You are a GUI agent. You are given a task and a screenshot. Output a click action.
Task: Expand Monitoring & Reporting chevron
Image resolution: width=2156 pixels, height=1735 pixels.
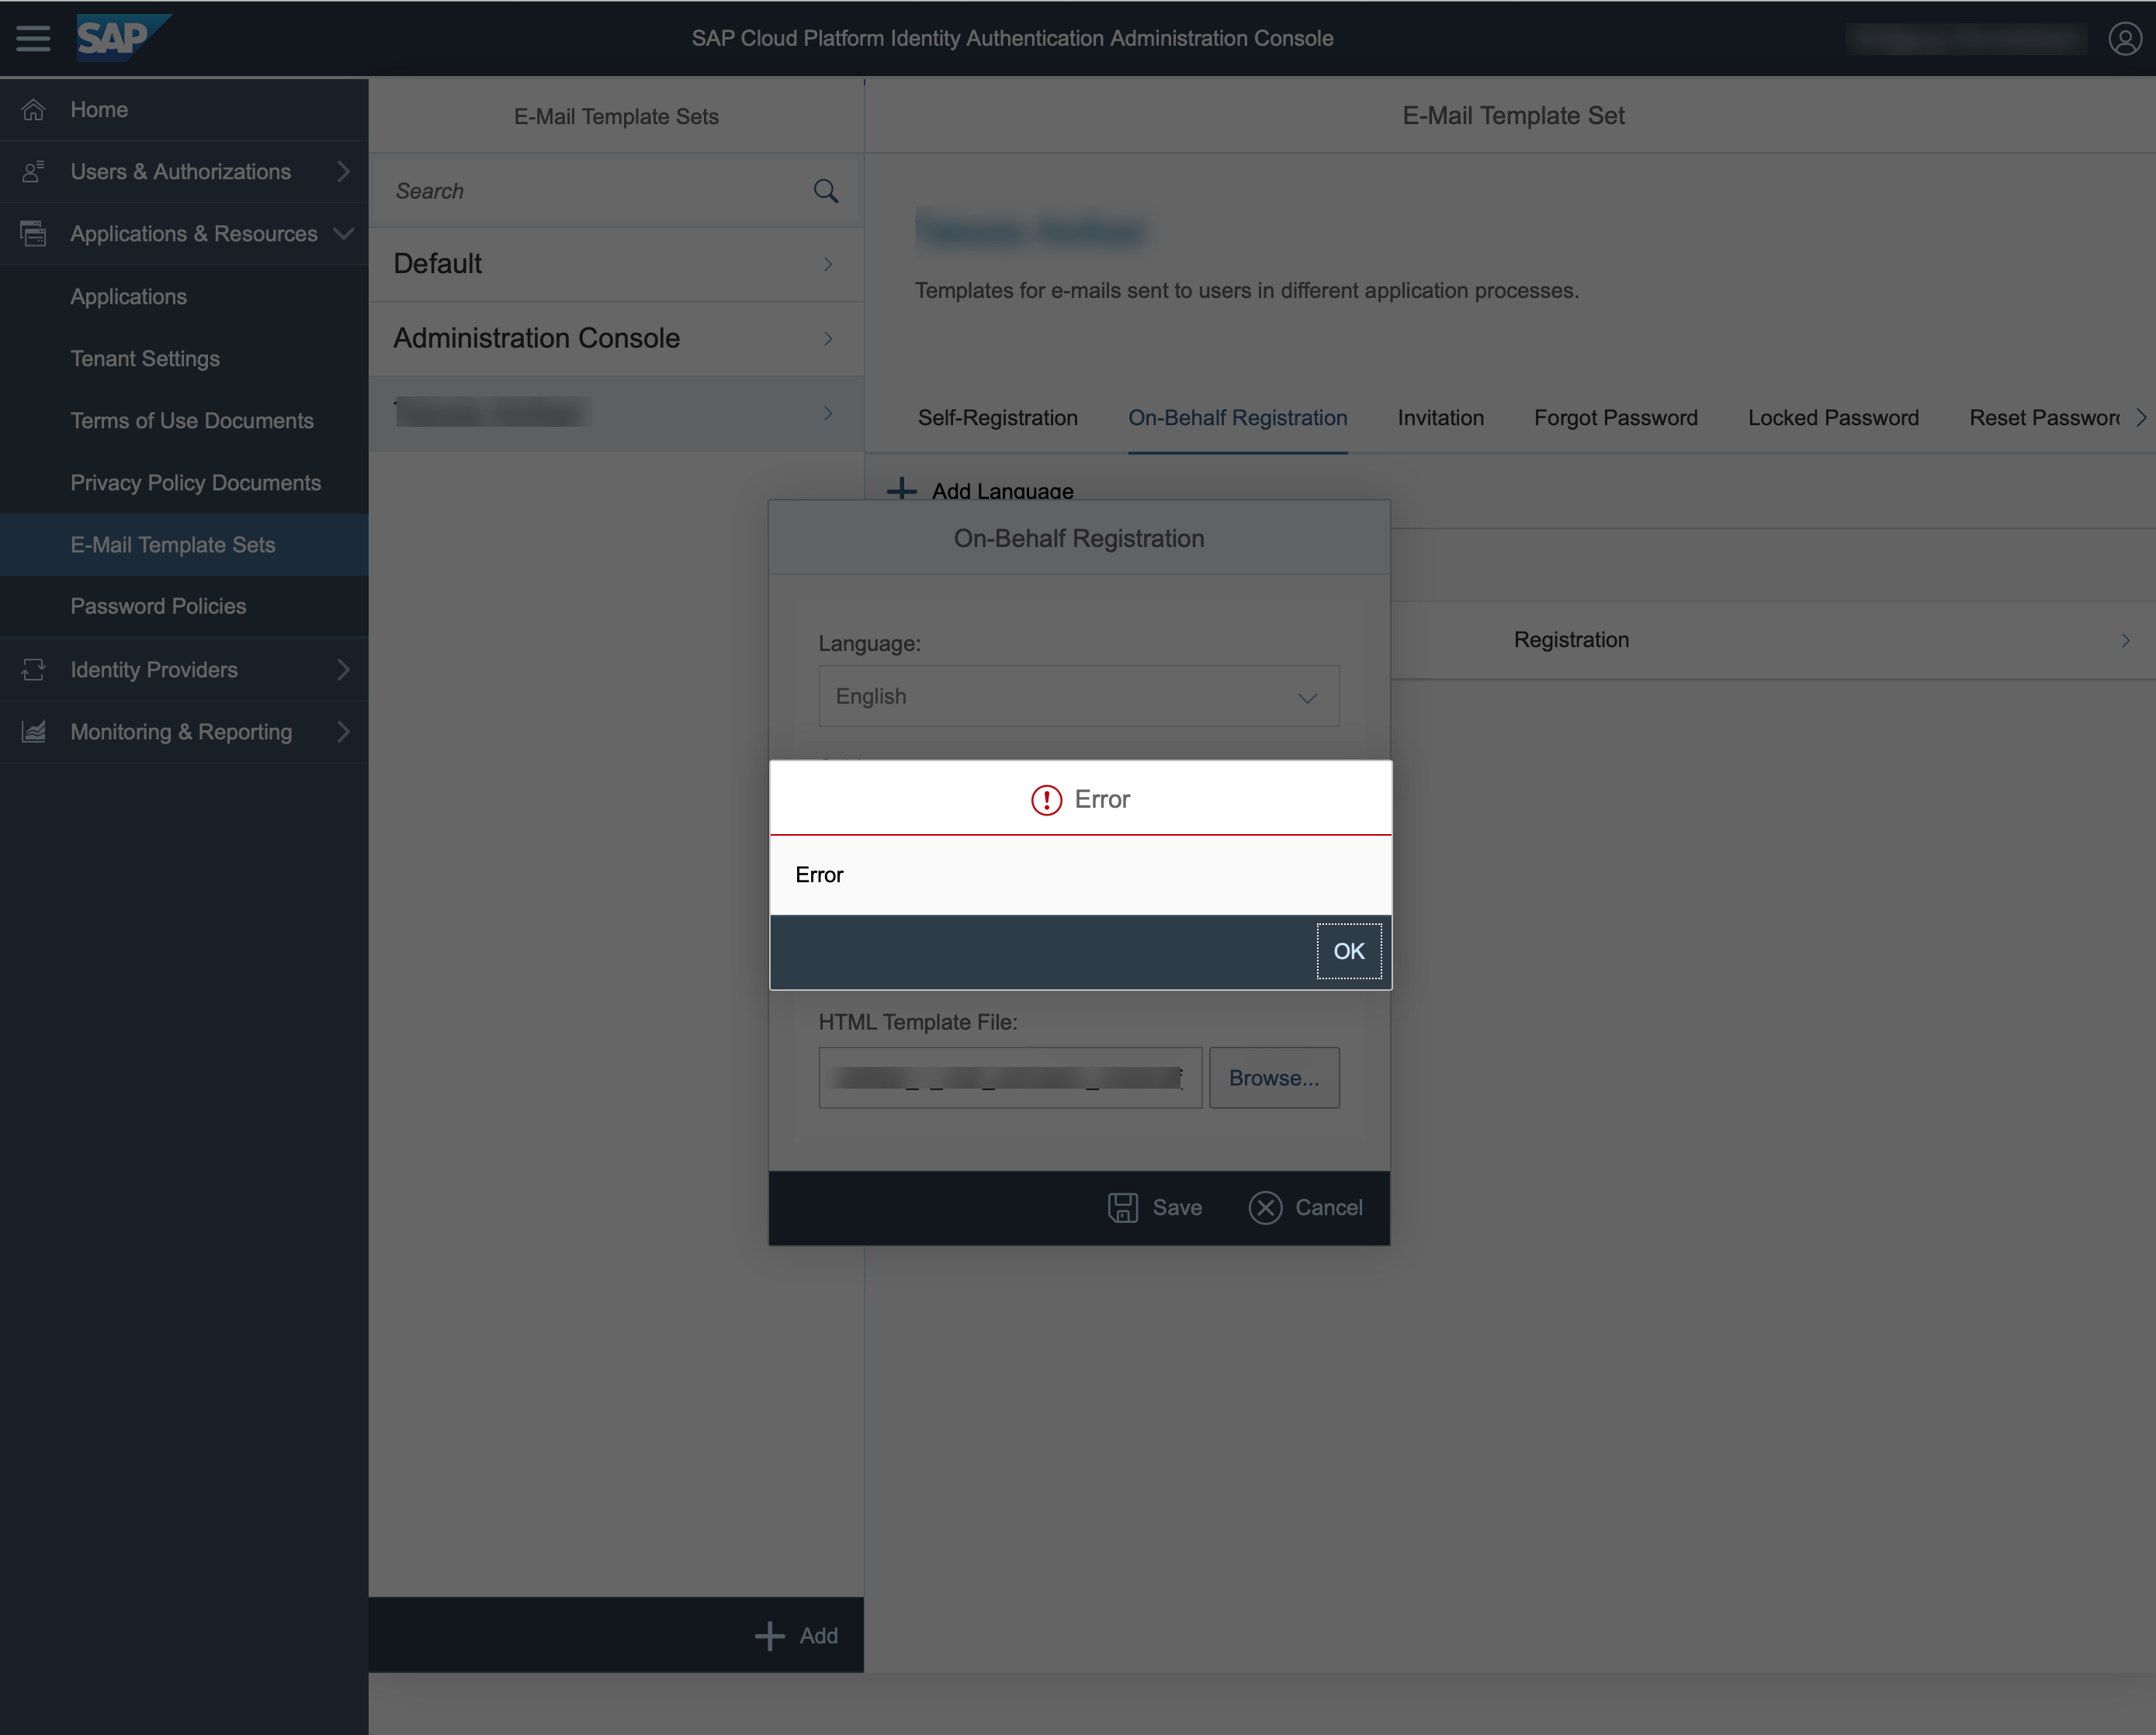(x=343, y=732)
